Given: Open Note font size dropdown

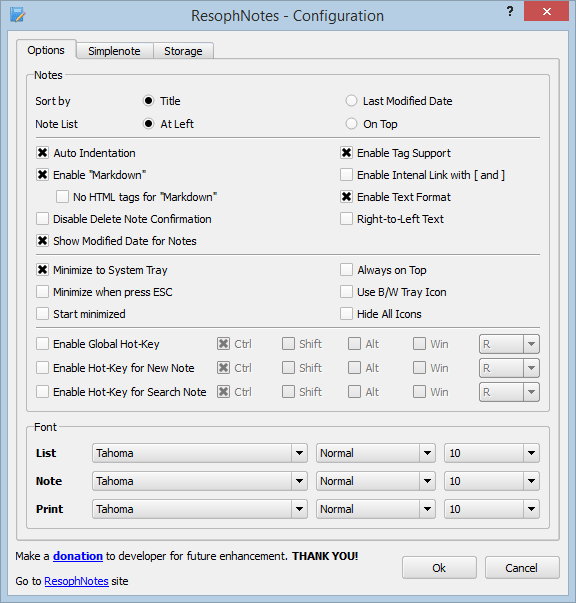Looking at the screenshot, I should 492,481.
